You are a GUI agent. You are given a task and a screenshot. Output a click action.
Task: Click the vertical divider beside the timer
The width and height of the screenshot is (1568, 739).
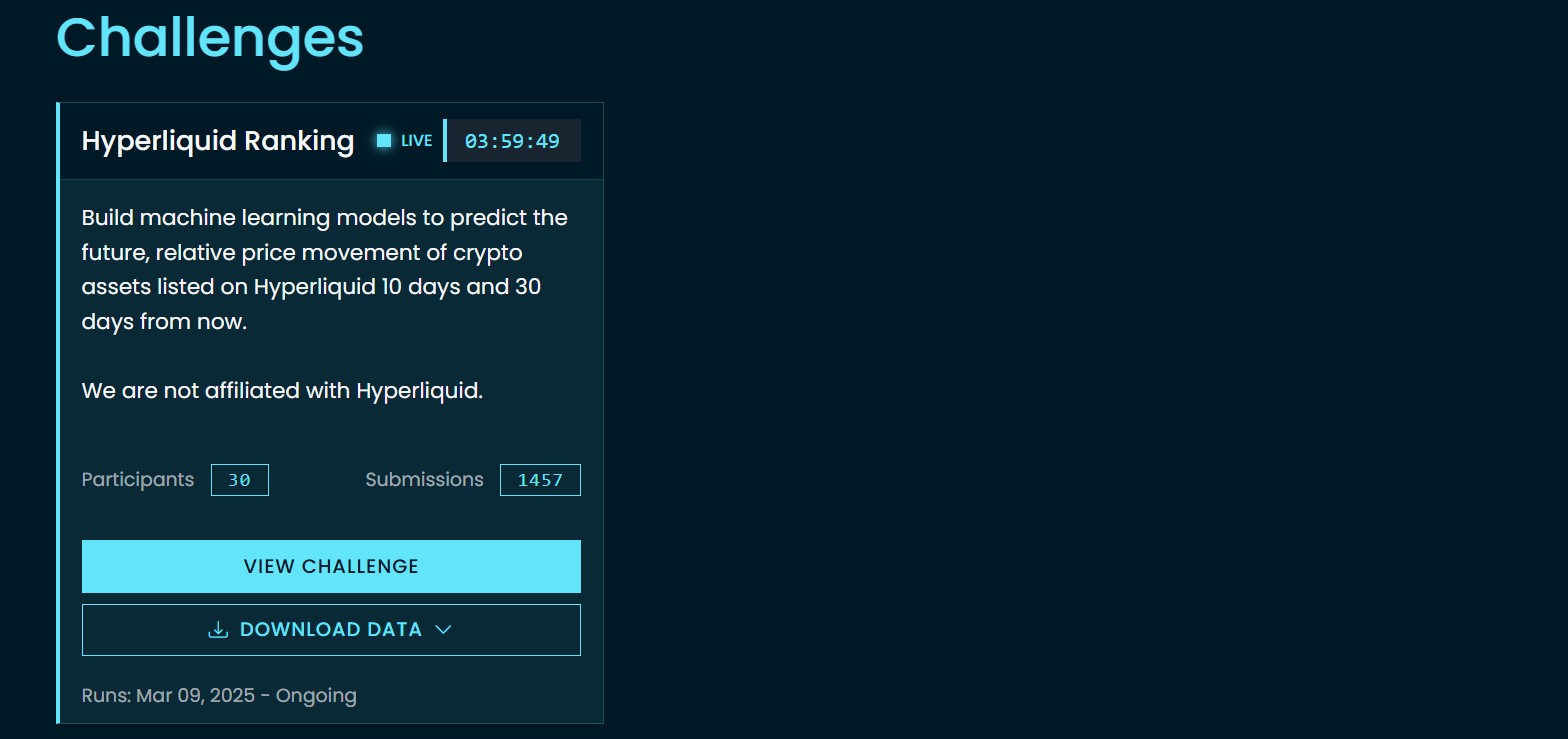click(x=445, y=141)
